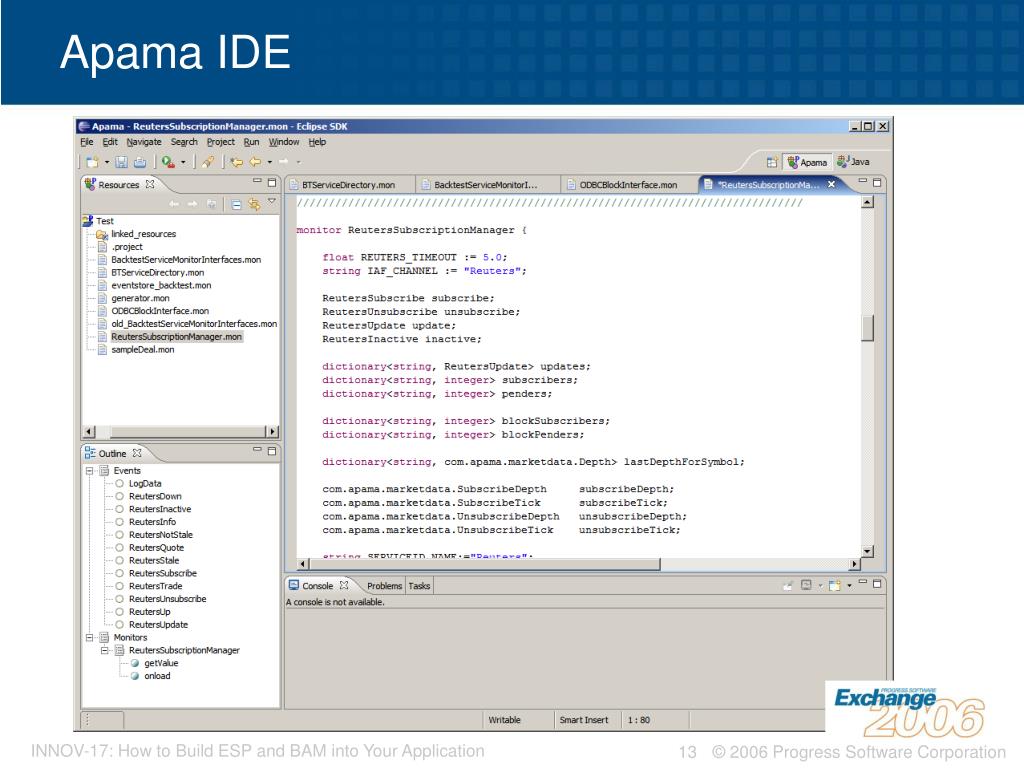Open the Resources view menu triangle

pyautogui.click(x=272, y=201)
